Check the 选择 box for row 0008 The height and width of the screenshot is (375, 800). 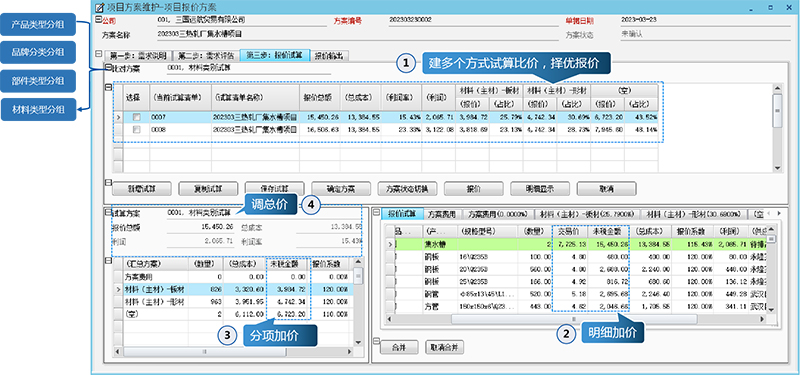136,130
